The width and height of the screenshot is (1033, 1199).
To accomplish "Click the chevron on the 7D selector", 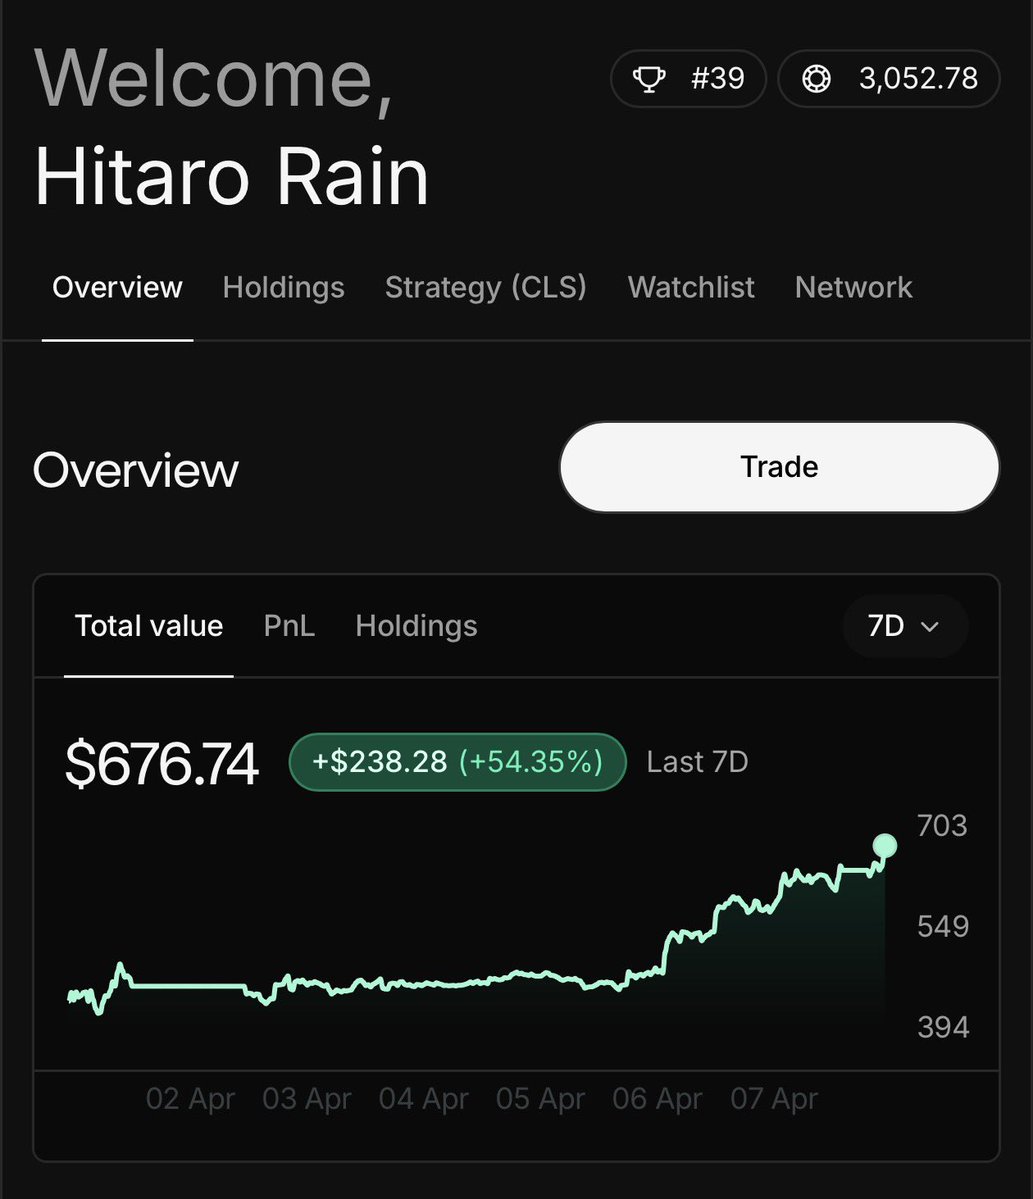I will coord(930,626).
